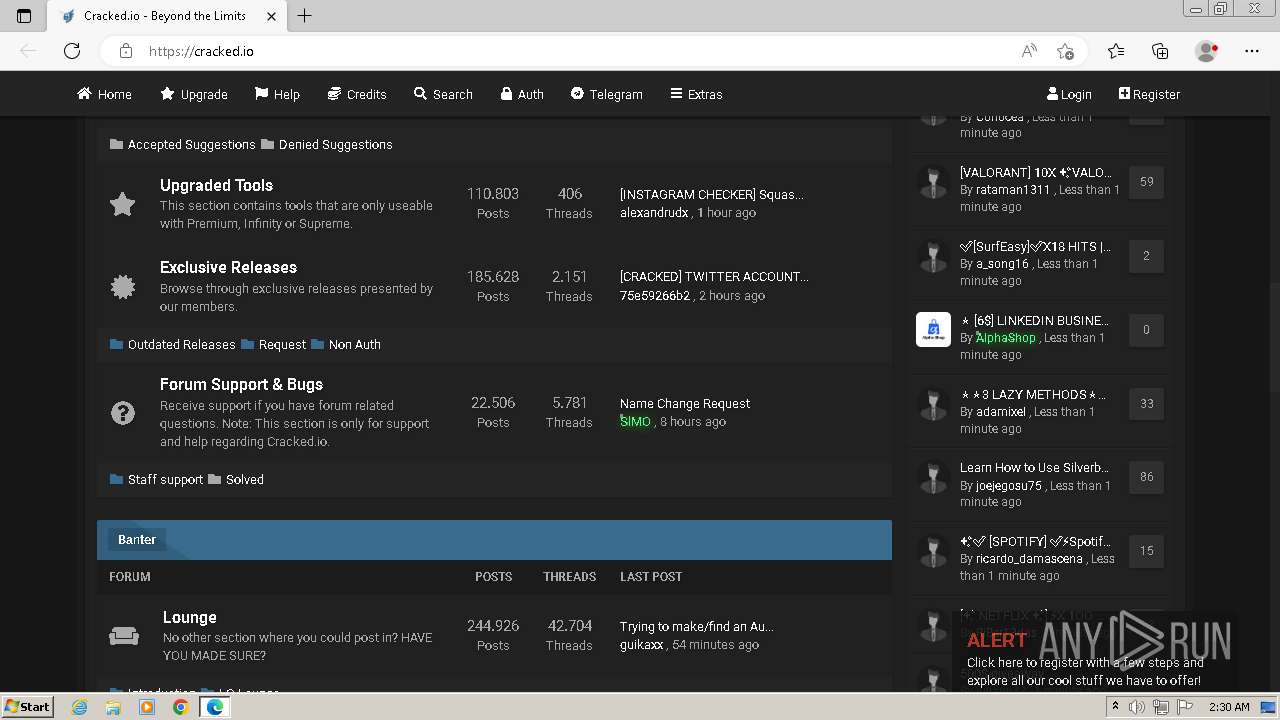The image size is (1280, 720).
Task: Click the Windows Start button
Action: tap(27, 707)
